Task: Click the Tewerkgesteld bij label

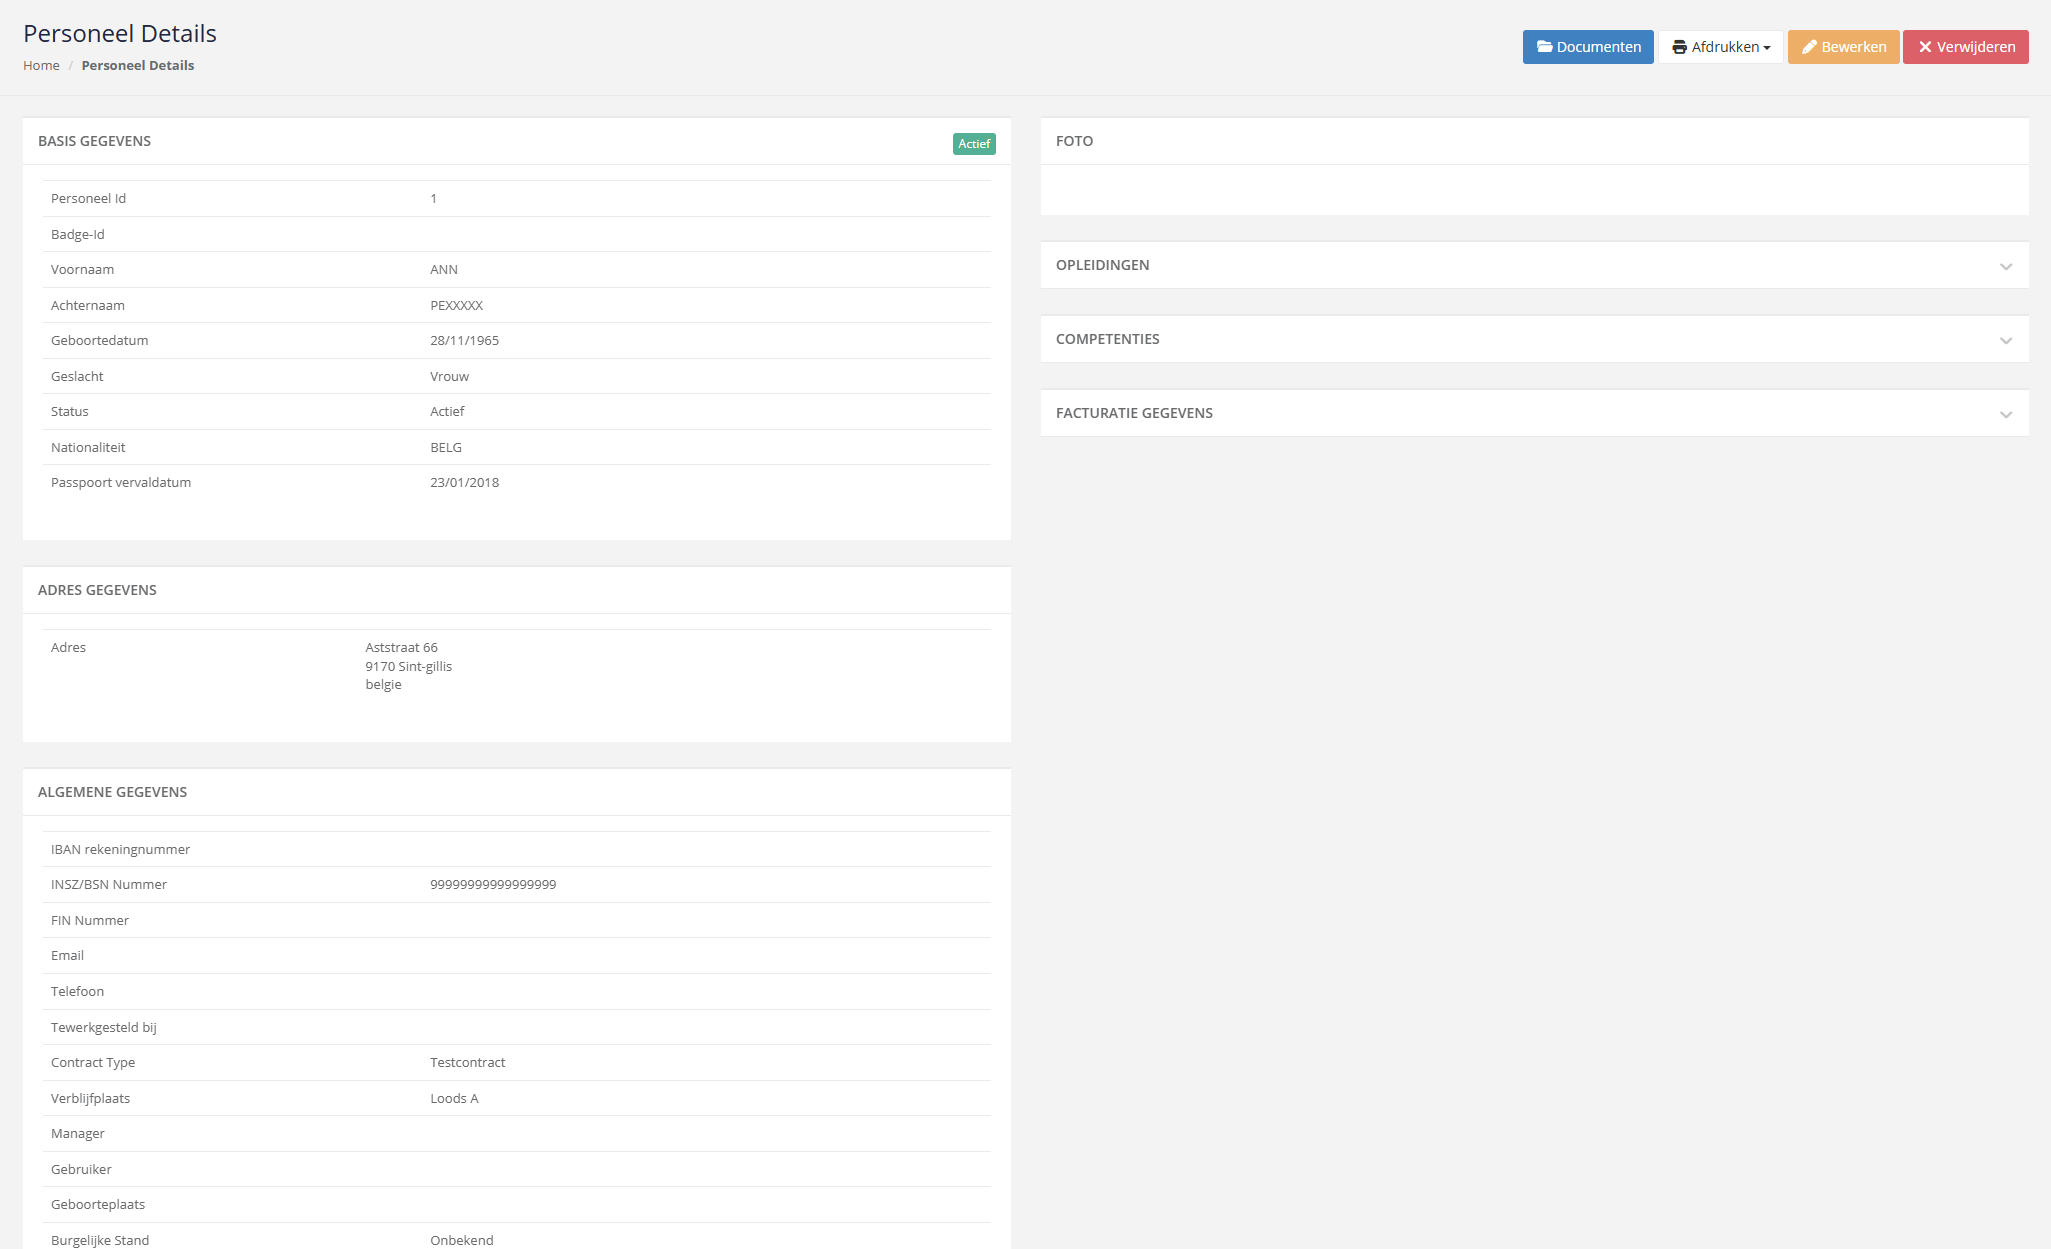Action: click(x=103, y=1028)
